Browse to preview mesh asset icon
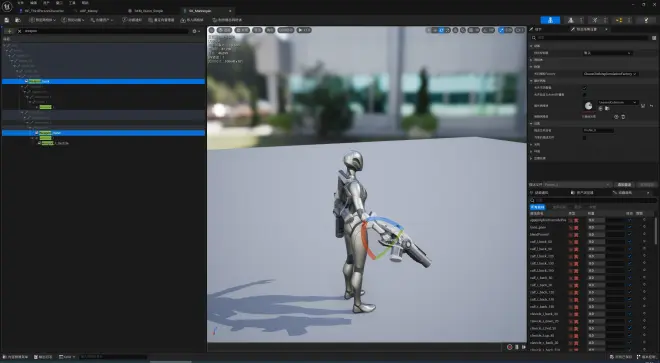 pyautogui.click(x=607, y=109)
